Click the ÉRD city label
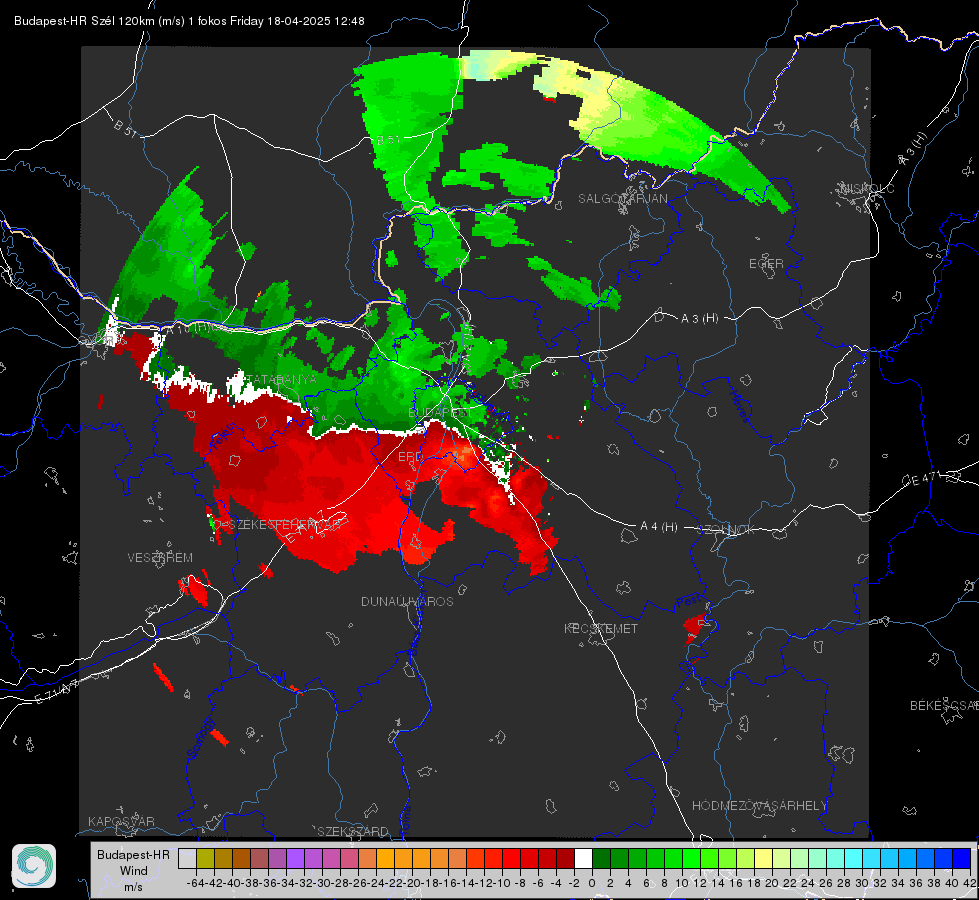Screen dimensions: 979x900 click(410, 457)
